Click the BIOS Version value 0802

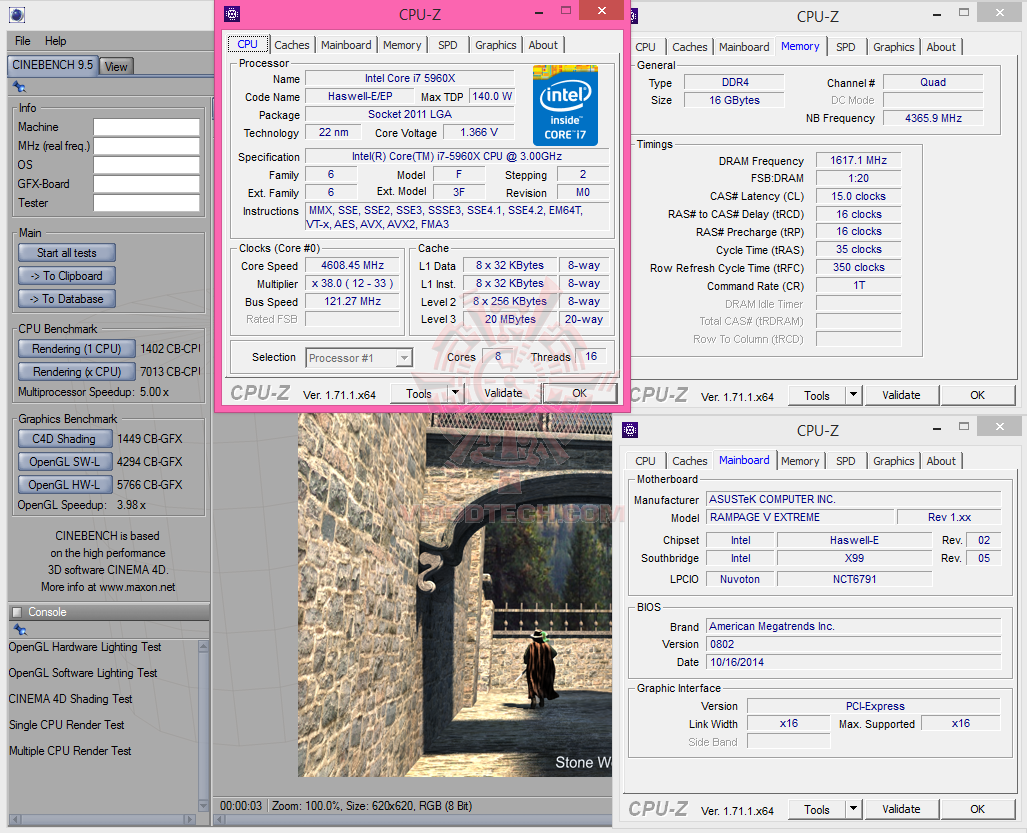coord(853,644)
